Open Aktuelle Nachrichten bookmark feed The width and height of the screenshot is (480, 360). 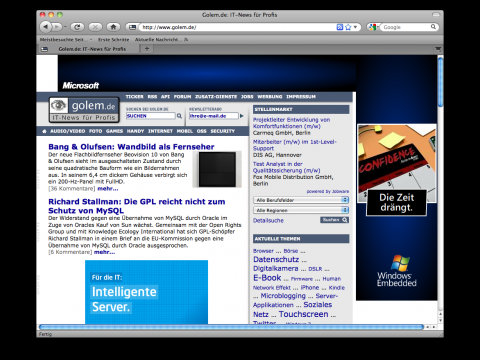tap(161, 40)
